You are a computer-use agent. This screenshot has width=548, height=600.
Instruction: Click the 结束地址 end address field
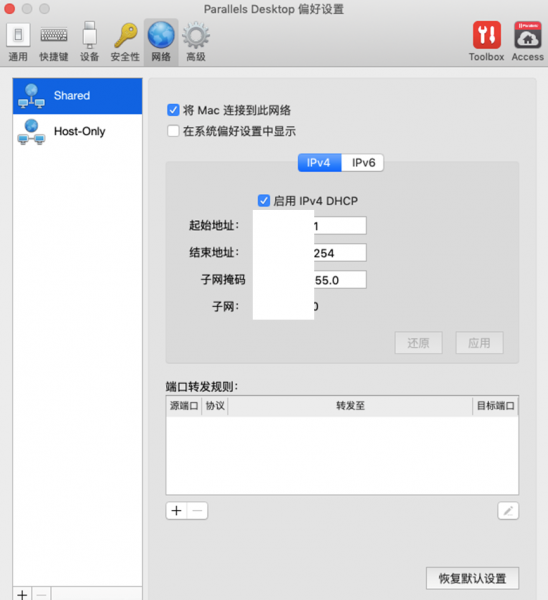[x=310, y=253]
